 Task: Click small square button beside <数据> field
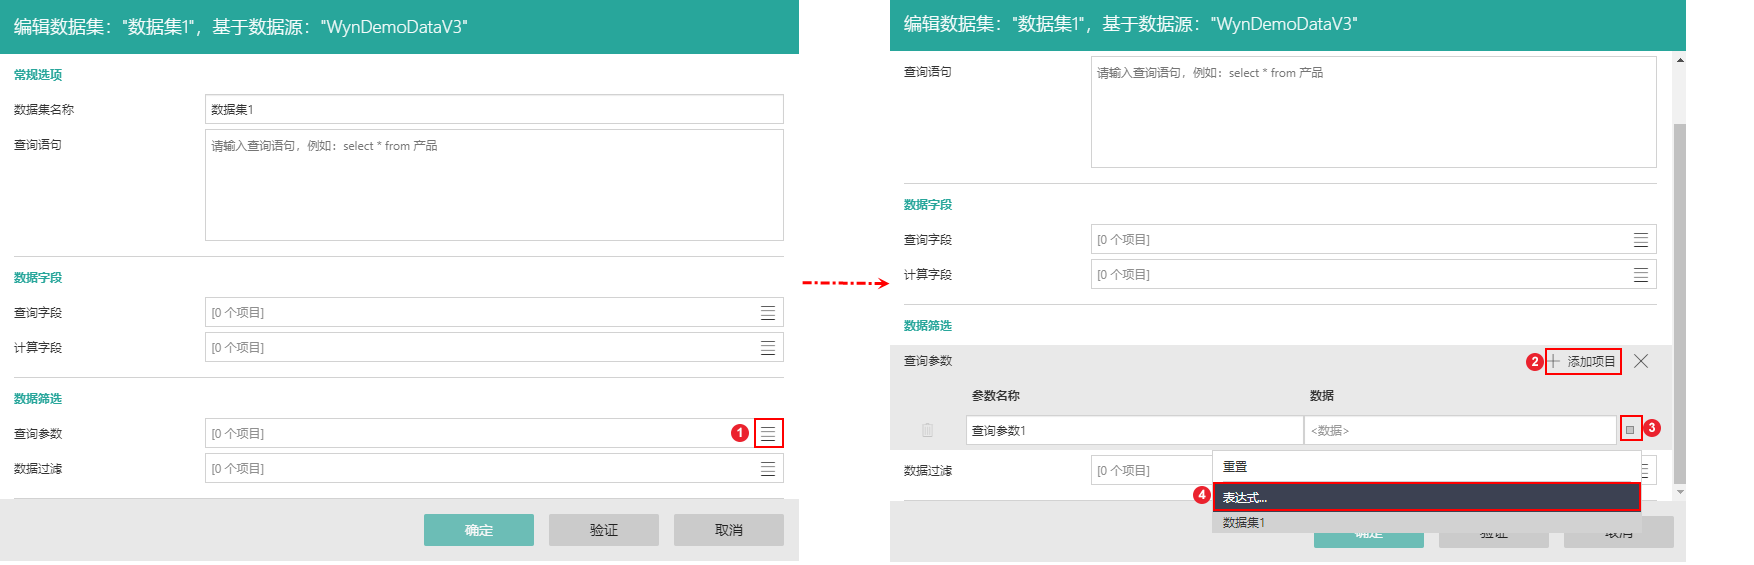1630,430
